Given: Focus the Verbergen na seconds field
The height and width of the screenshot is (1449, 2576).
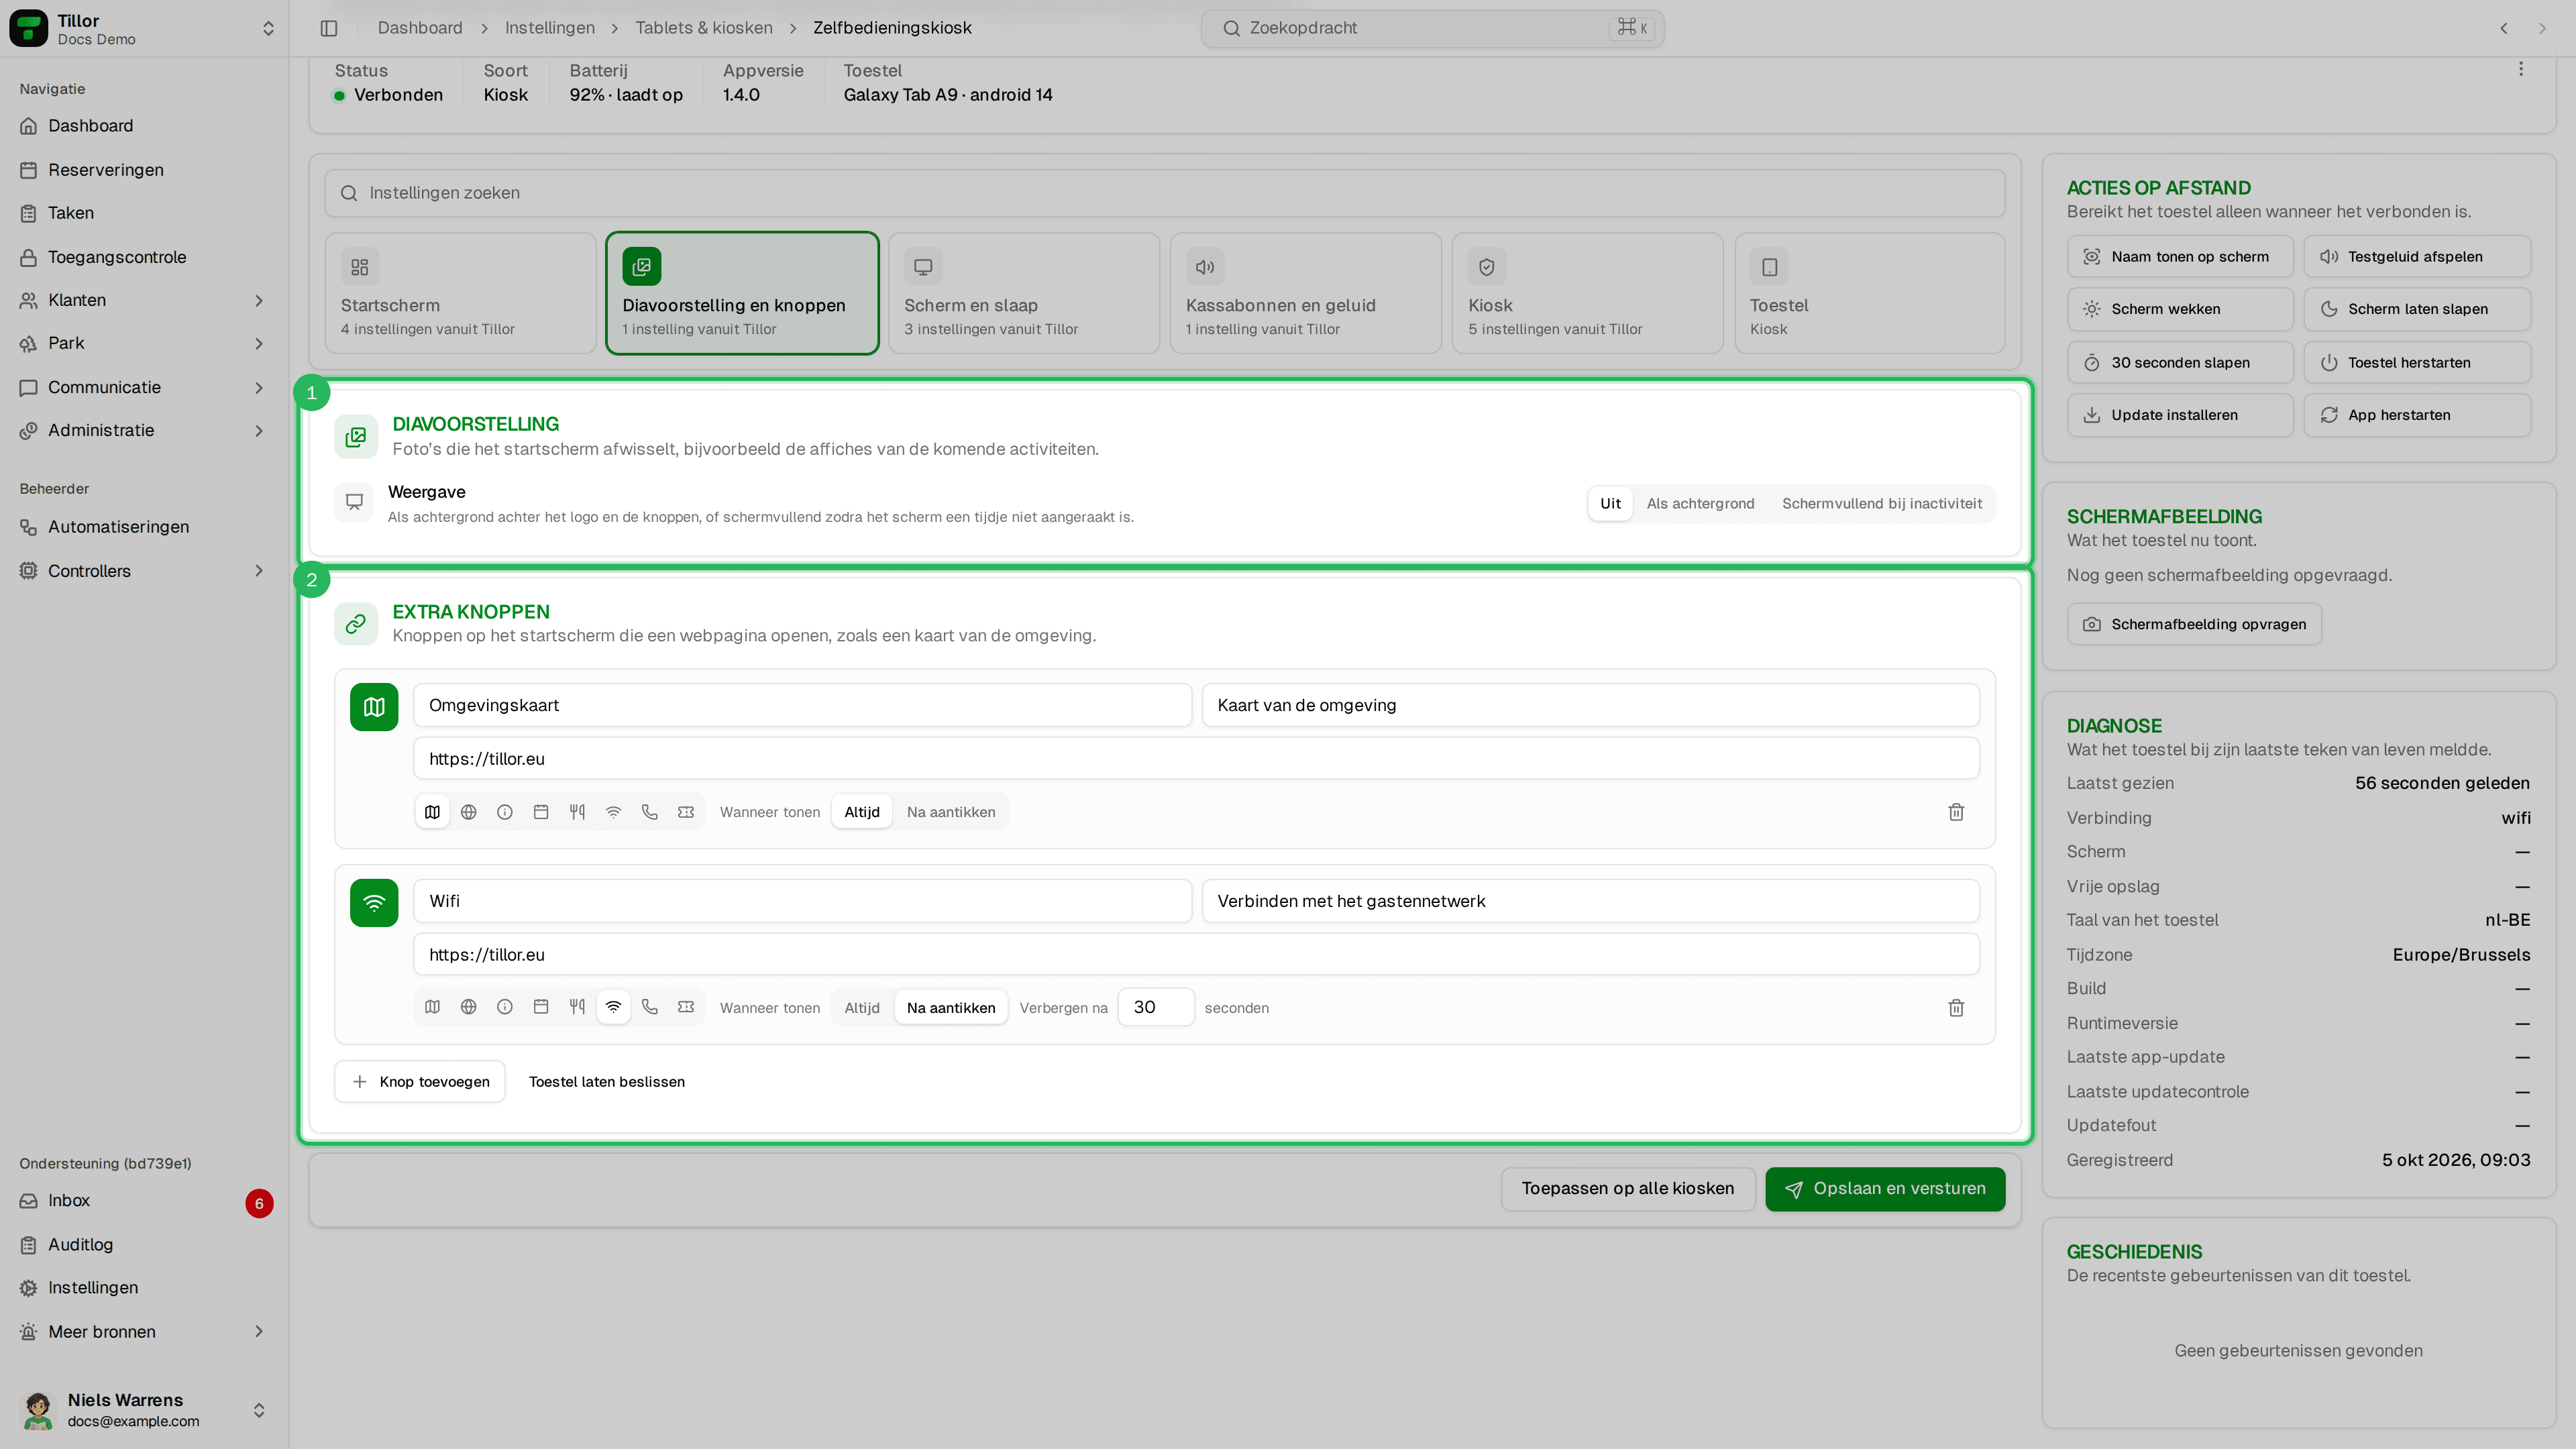Looking at the screenshot, I should (1155, 1007).
